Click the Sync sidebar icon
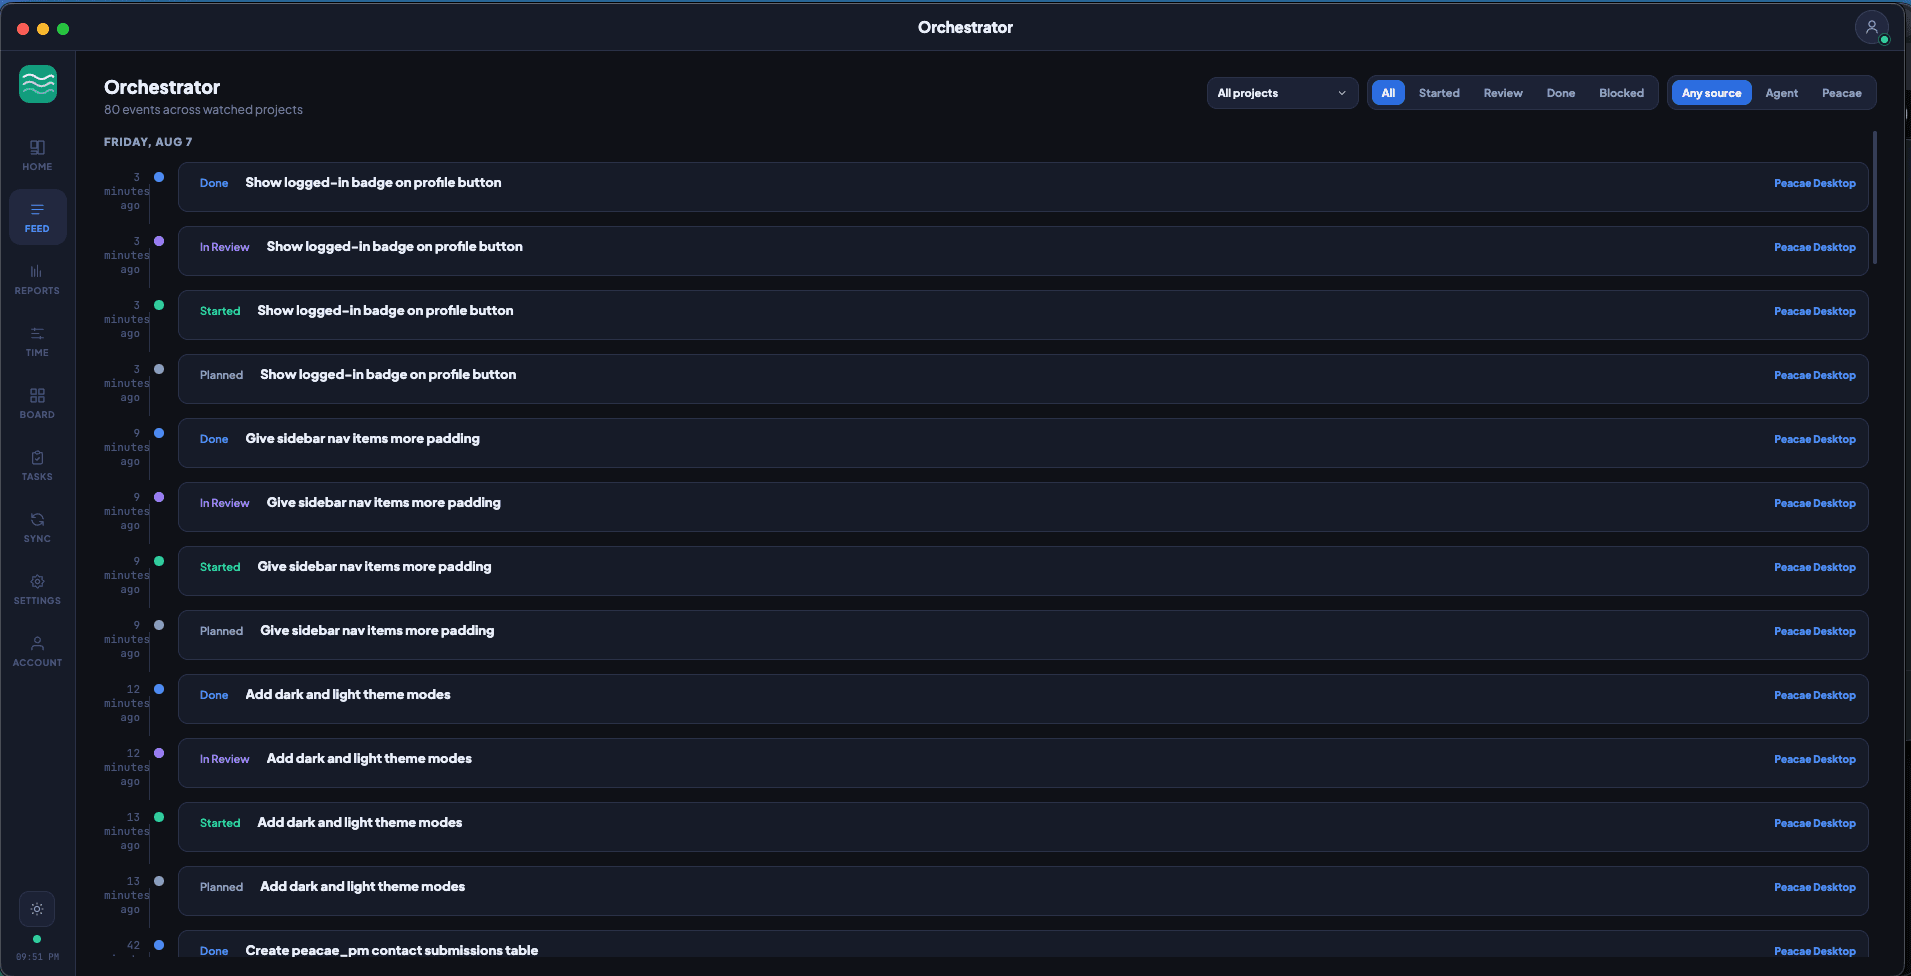The image size is (1911, 976). [x=37, y=527]
